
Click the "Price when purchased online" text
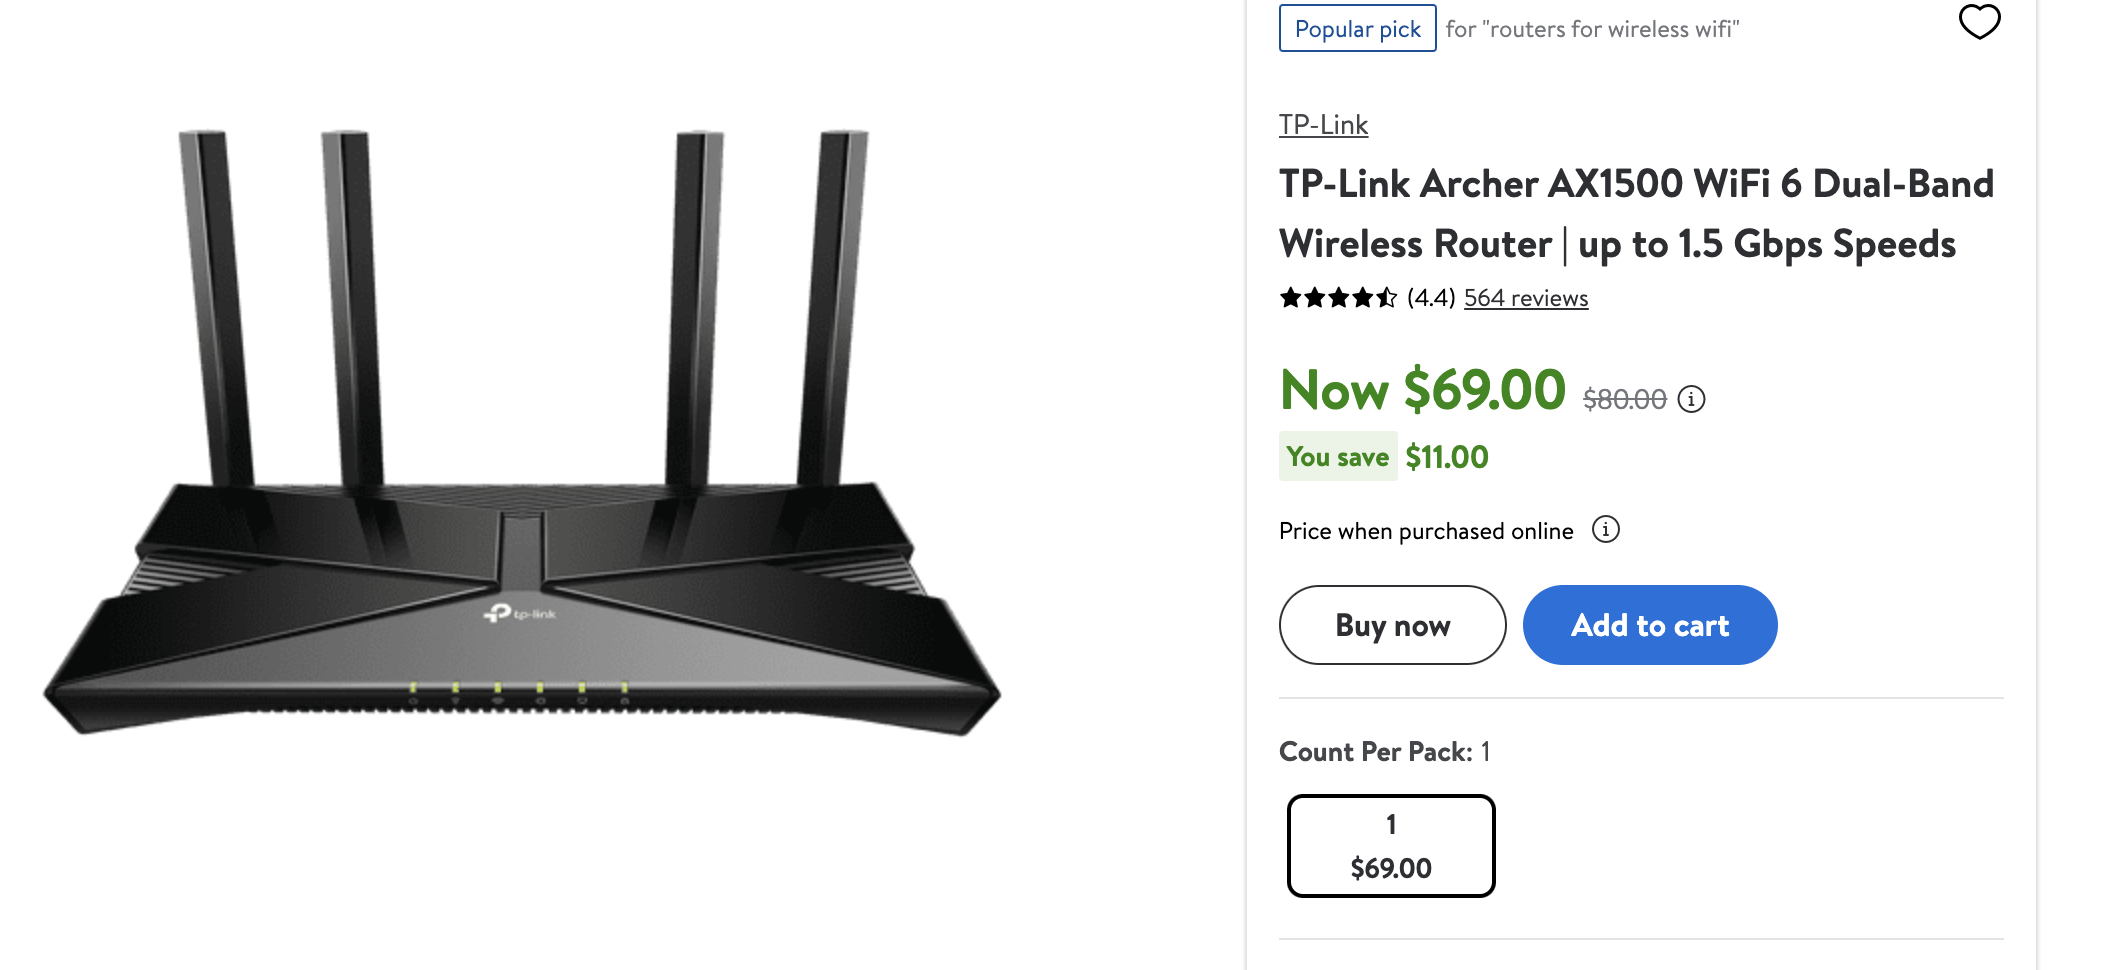[x=1426, y=531]
